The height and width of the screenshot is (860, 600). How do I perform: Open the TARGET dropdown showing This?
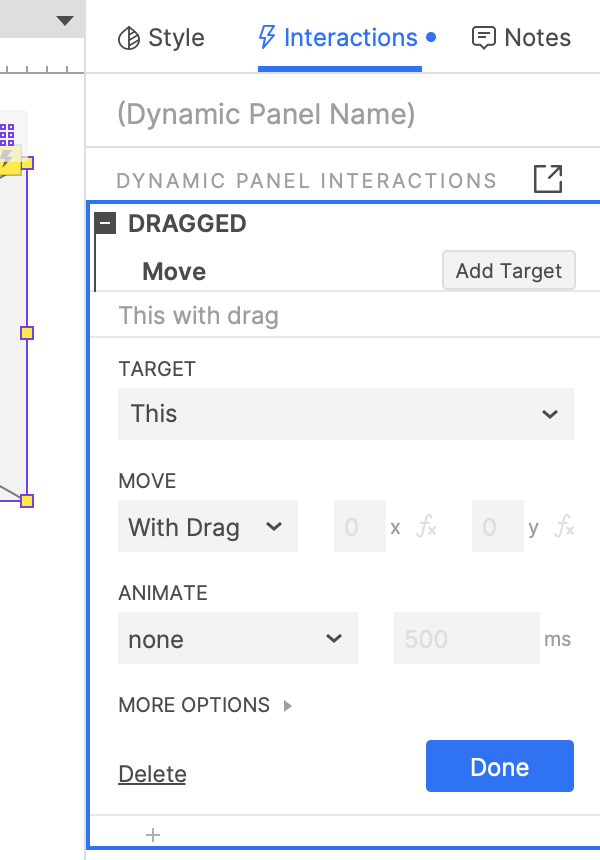pyautogui.click(x=345, y=414)
